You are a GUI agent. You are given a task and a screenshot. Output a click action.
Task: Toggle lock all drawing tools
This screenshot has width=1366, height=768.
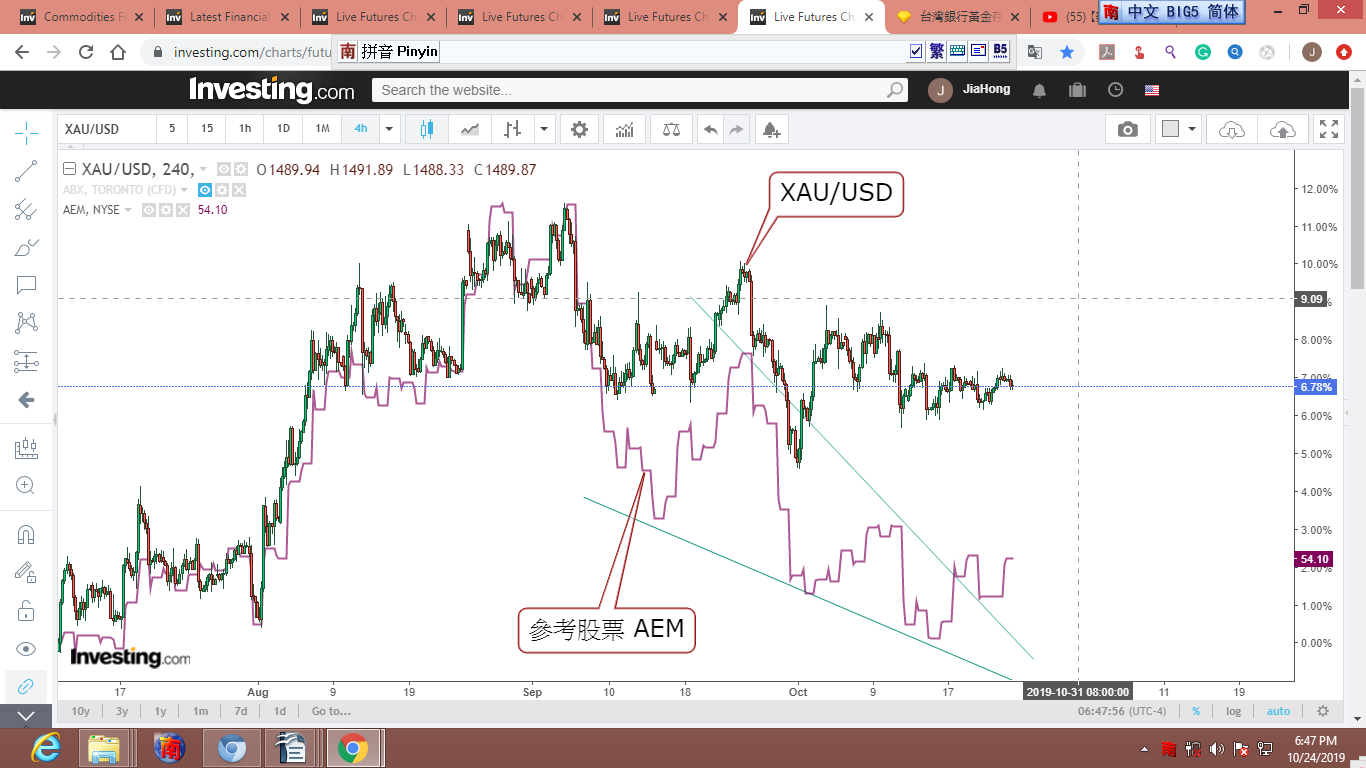pyautogui.click(x=26, y=610)
